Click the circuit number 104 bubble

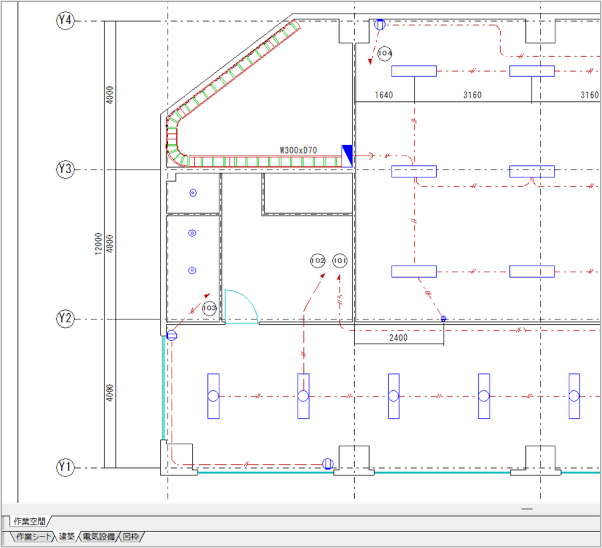tap(385, 52)
